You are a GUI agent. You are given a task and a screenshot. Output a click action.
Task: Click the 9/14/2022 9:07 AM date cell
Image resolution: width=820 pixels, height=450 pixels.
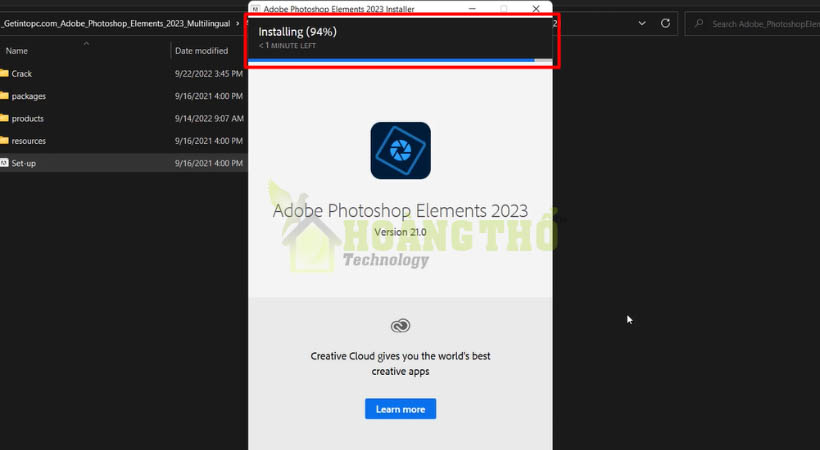(209, 119)
